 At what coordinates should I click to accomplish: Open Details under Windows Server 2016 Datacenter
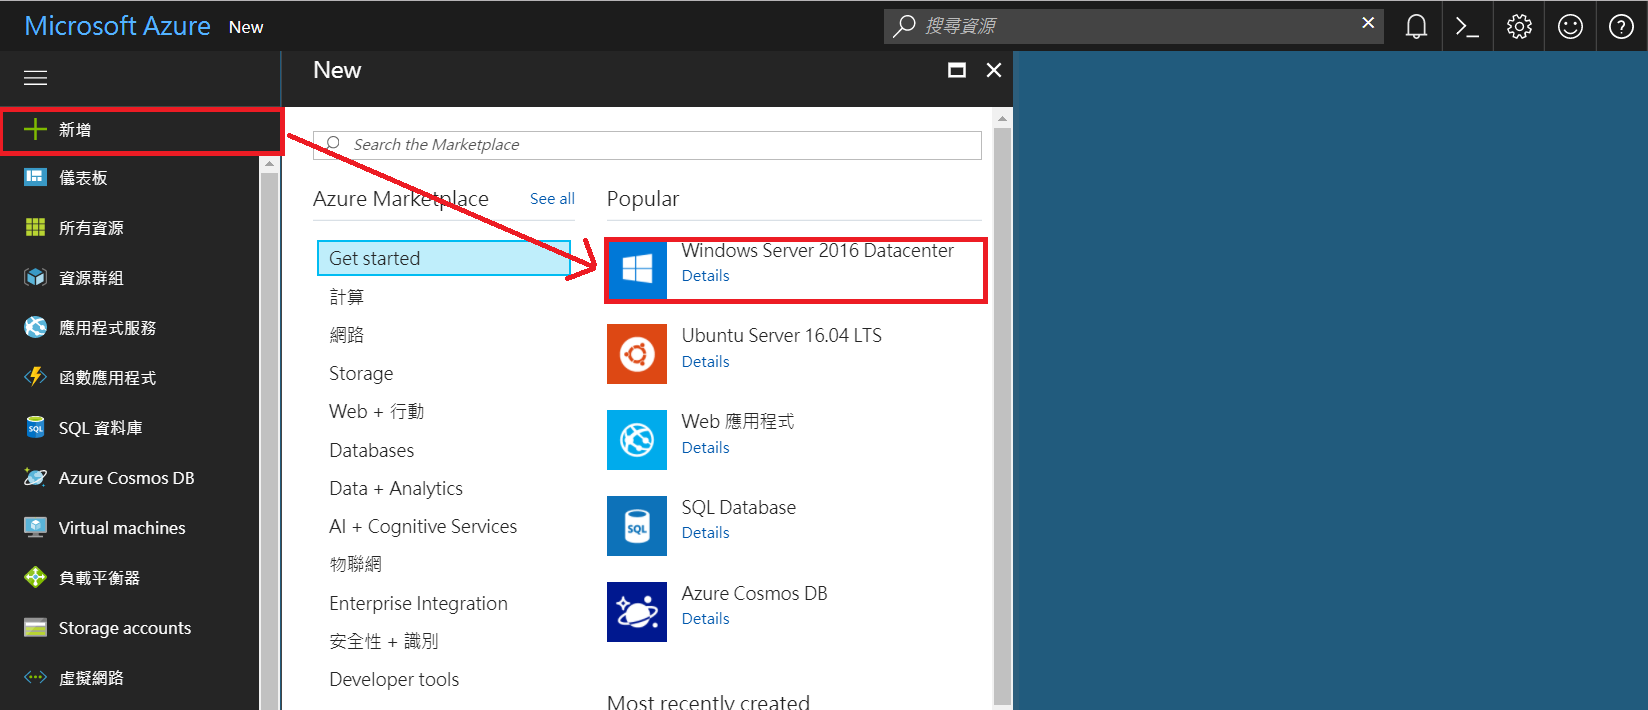pyautogui.click(x=706, y=276)
